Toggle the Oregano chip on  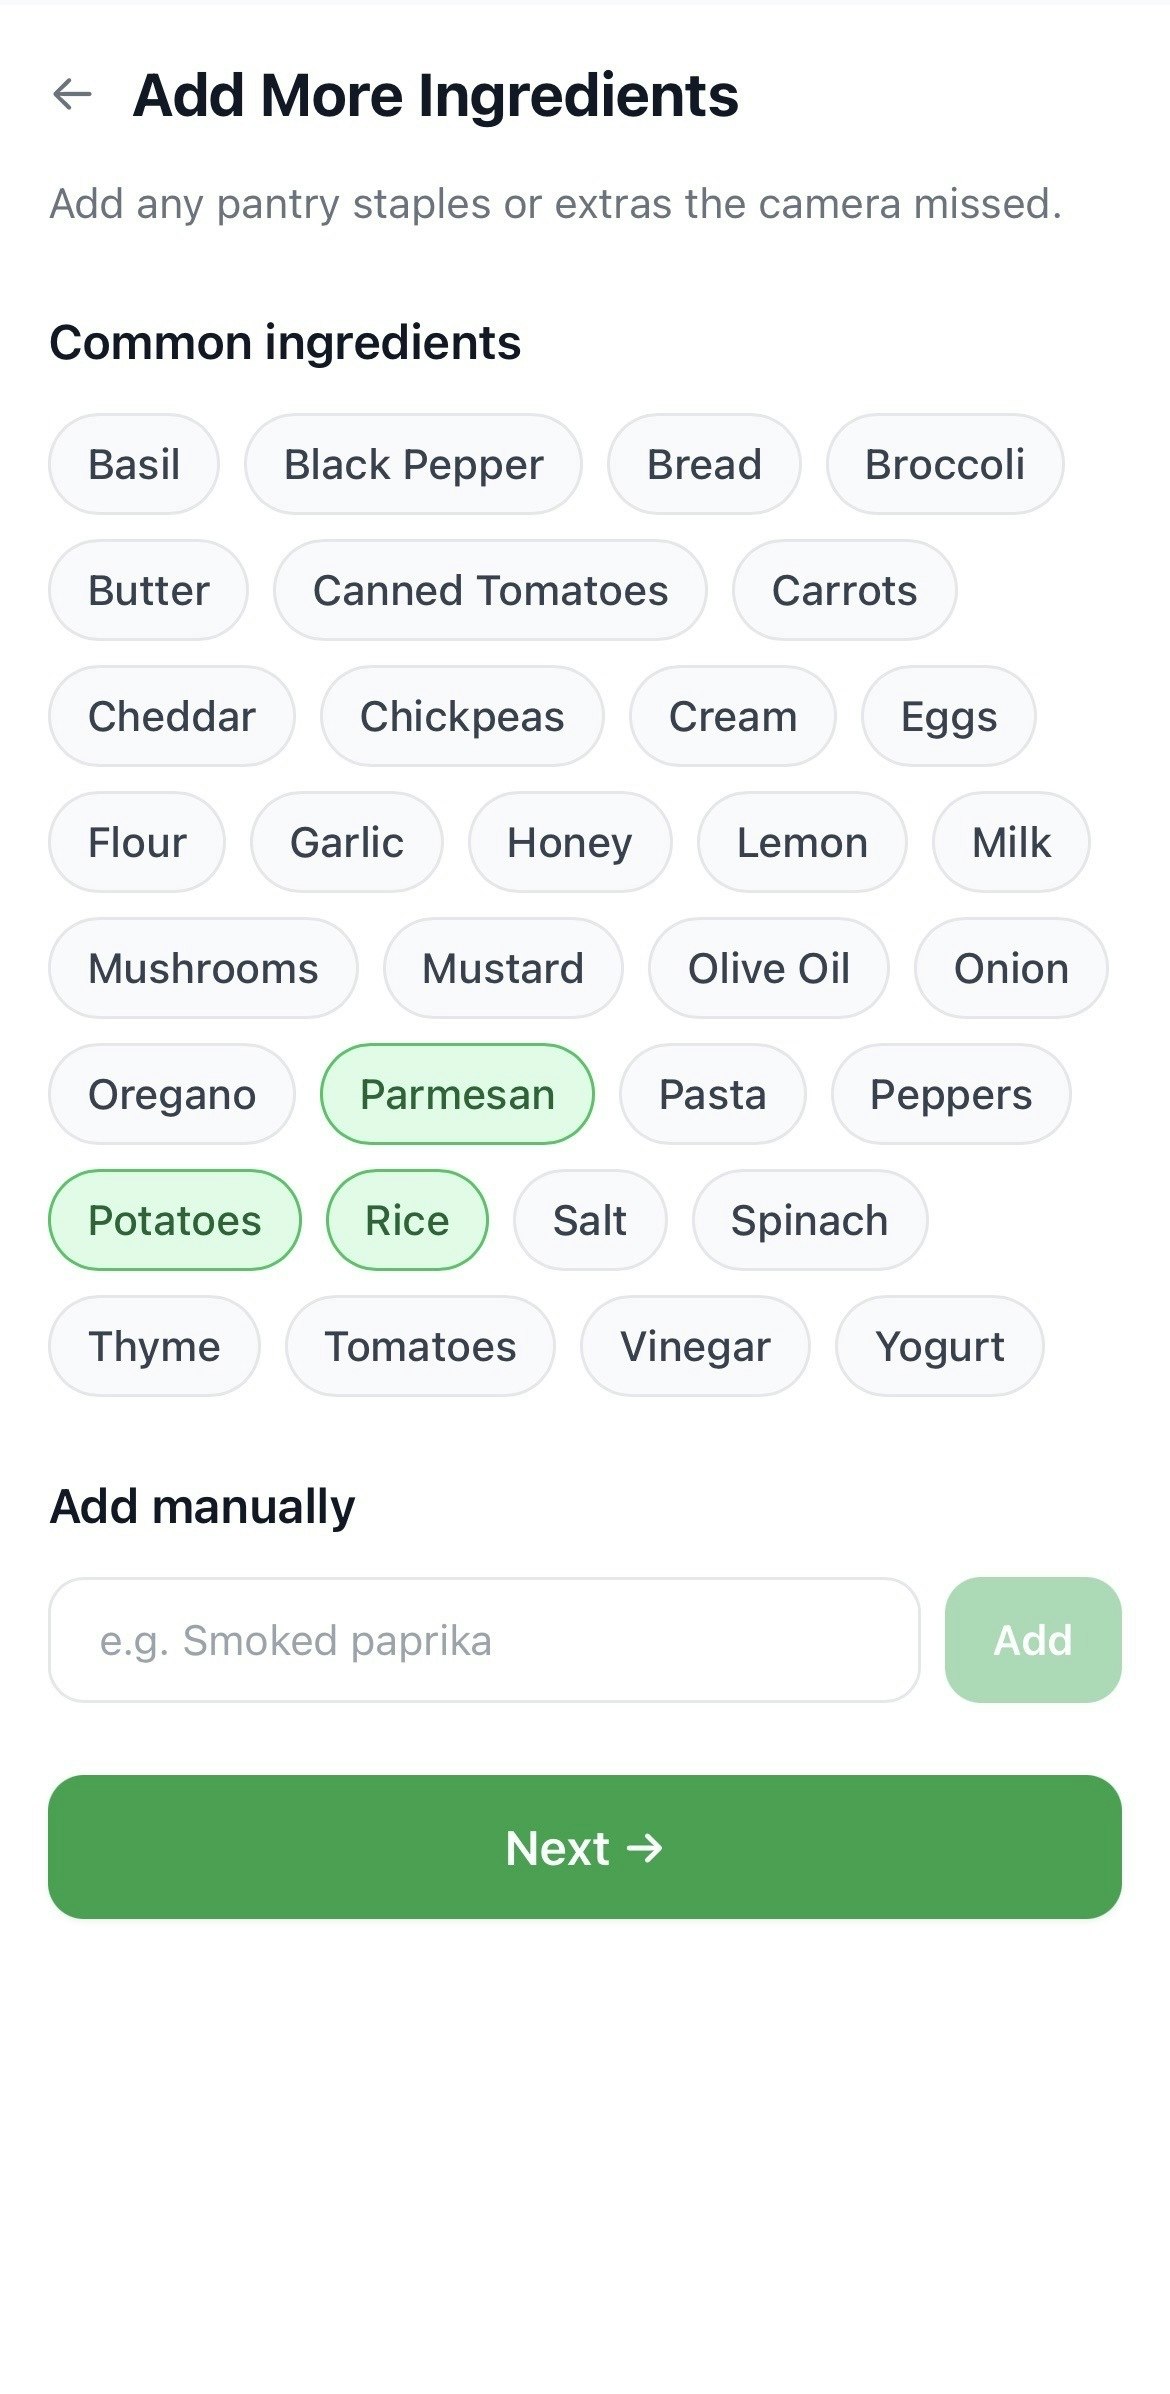[x=172, y=1094]
